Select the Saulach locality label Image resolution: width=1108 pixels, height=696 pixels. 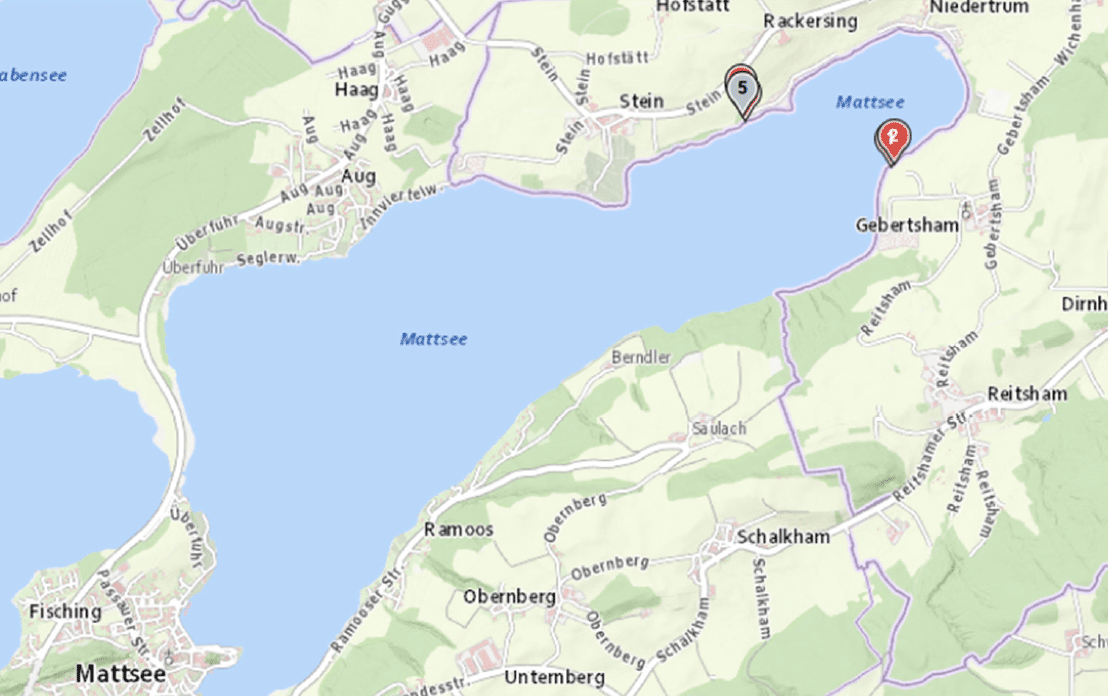[x=719, y=428]
